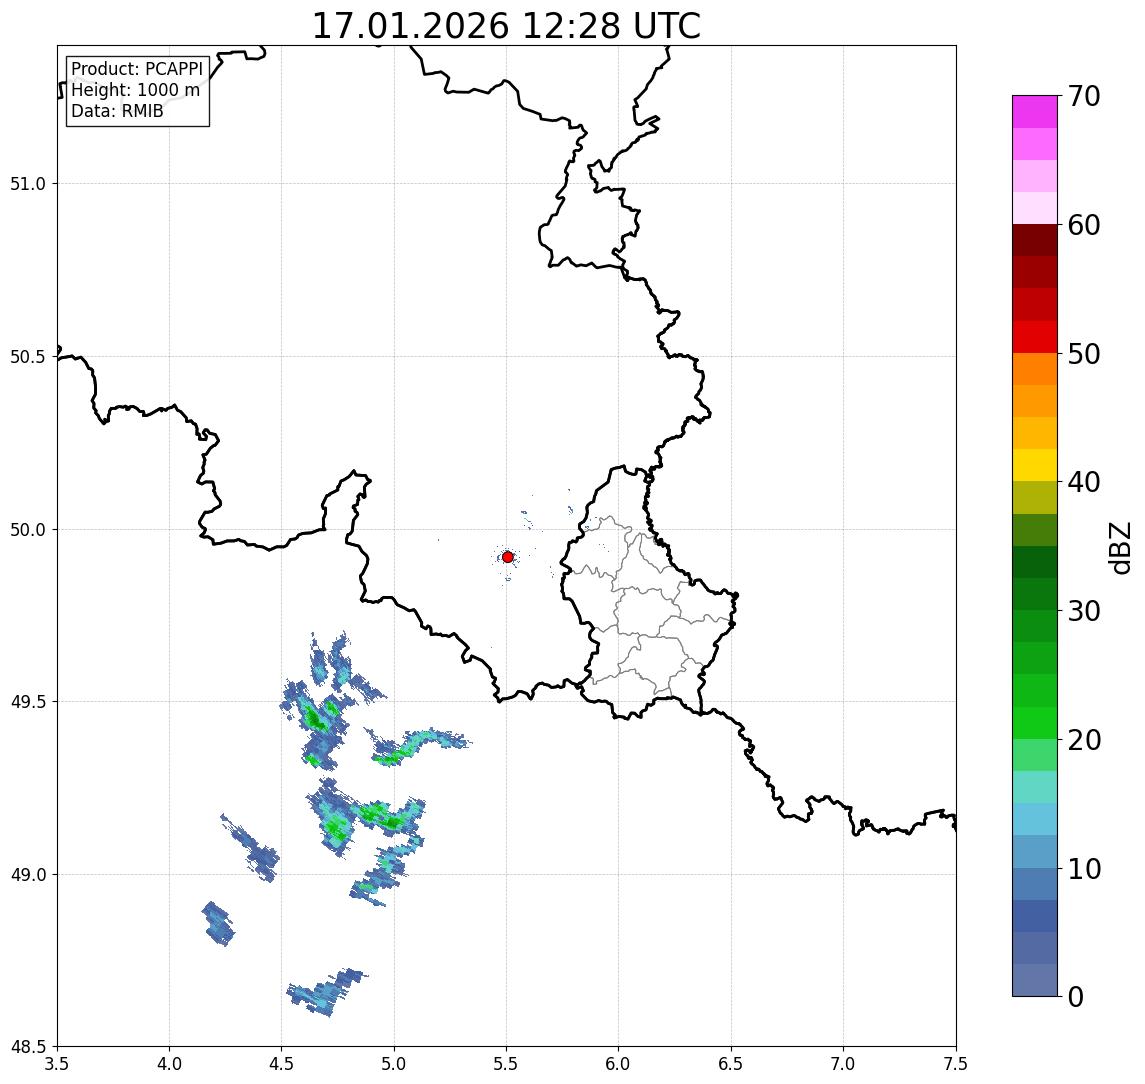This screenshot has height=1084, width=1145.
Task: Click the colorbar tick label '50'
Action: click(1084, 354)
